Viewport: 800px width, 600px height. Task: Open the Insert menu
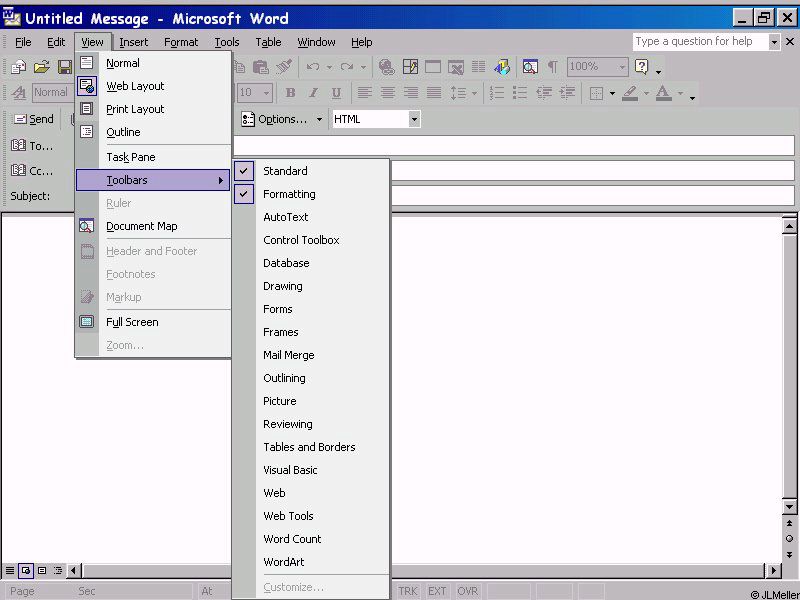point(133,42)
